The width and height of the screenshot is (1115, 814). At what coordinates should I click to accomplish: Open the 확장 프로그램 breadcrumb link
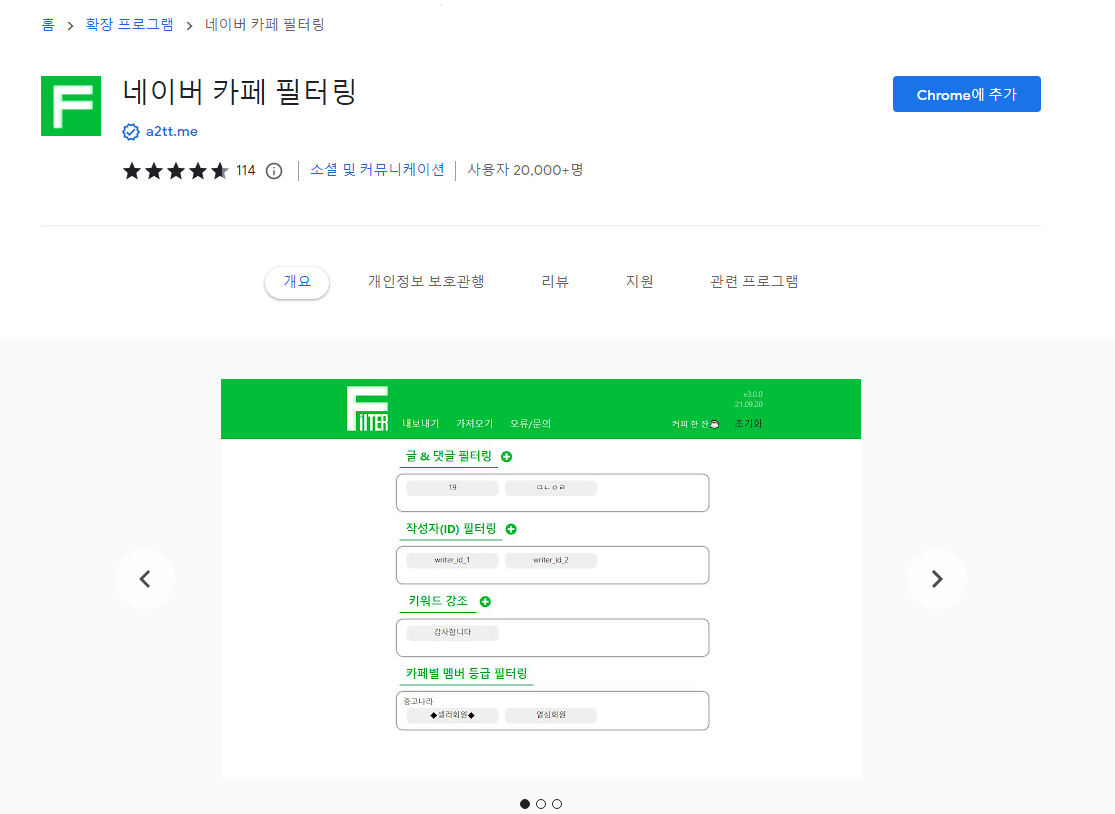tap(129, 25)
